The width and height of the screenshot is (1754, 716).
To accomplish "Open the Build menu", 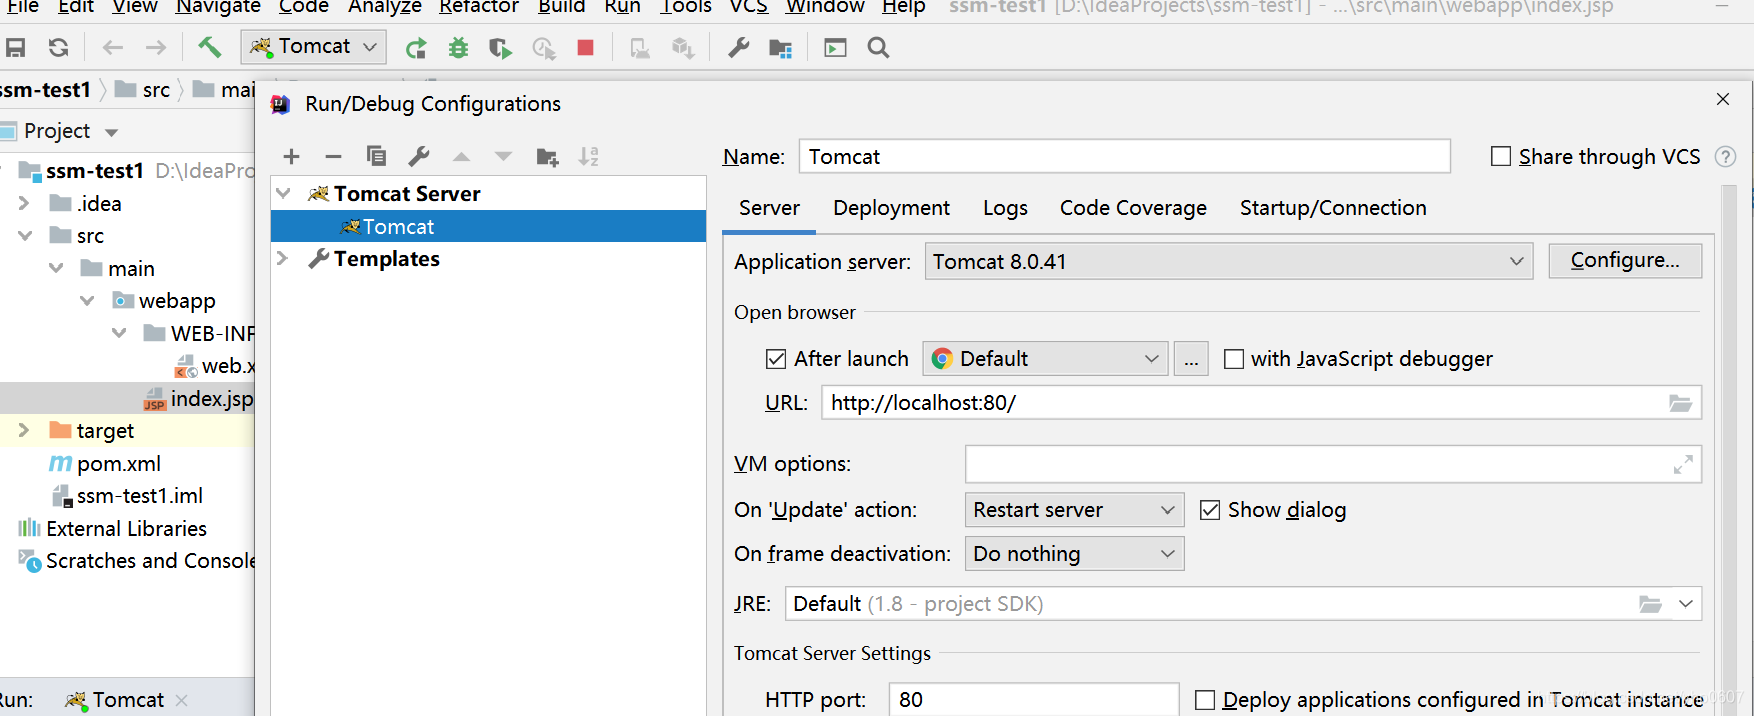I will (561, 7).
